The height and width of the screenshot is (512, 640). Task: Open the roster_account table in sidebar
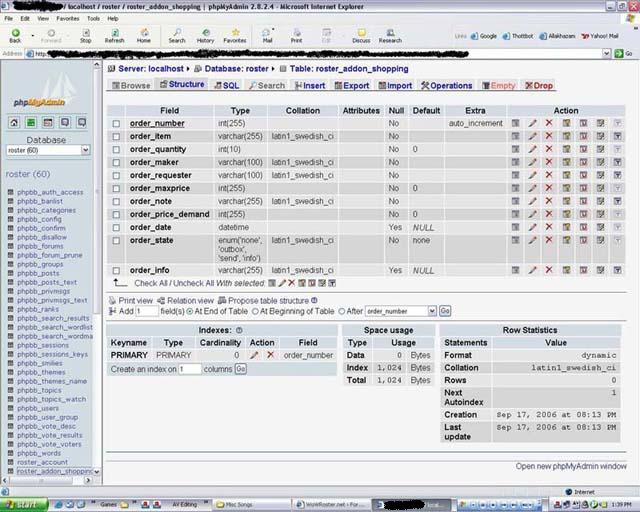pyautogui.click(x=42, y=462)
